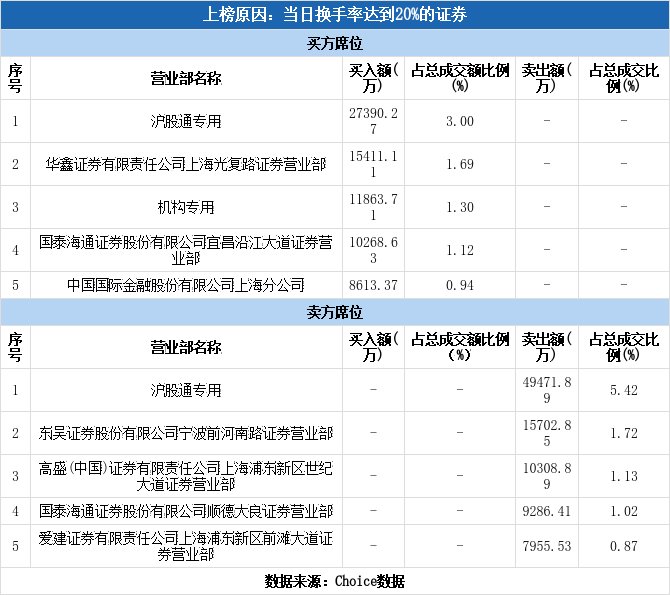Click the buy ratio 3.00

[x=460, y=121]
